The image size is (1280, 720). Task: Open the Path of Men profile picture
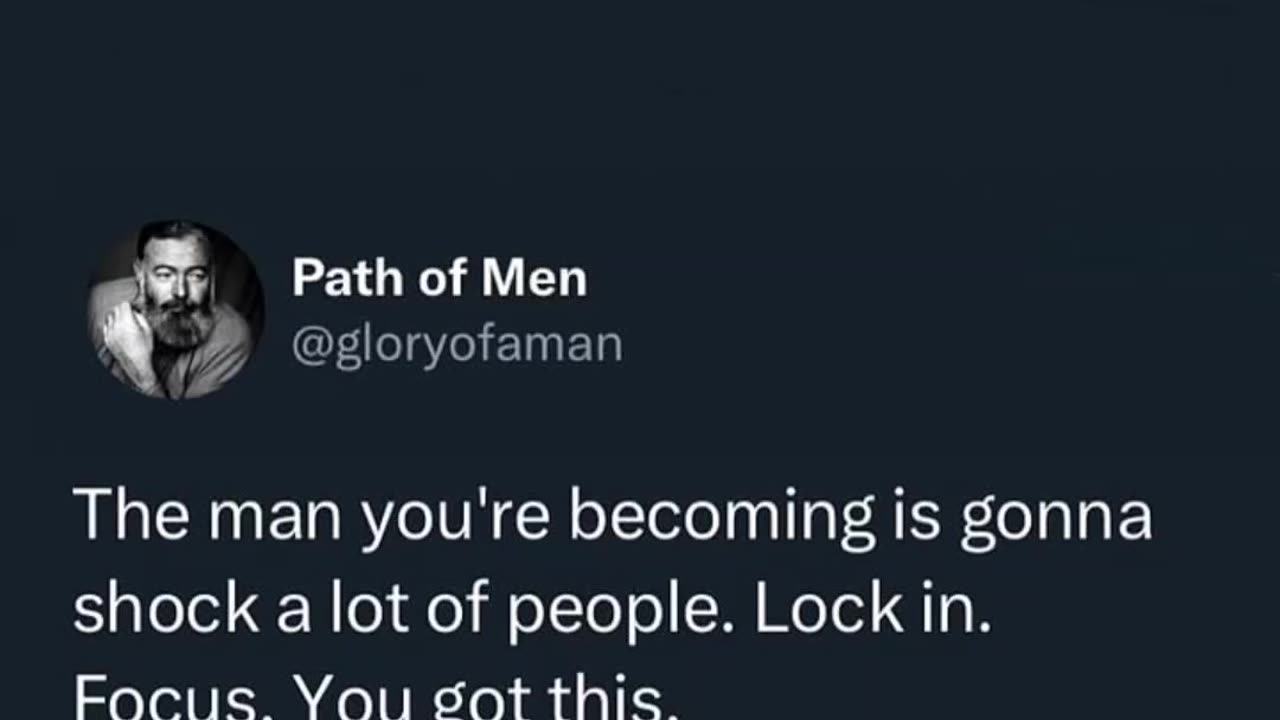(x=177, y=310)
